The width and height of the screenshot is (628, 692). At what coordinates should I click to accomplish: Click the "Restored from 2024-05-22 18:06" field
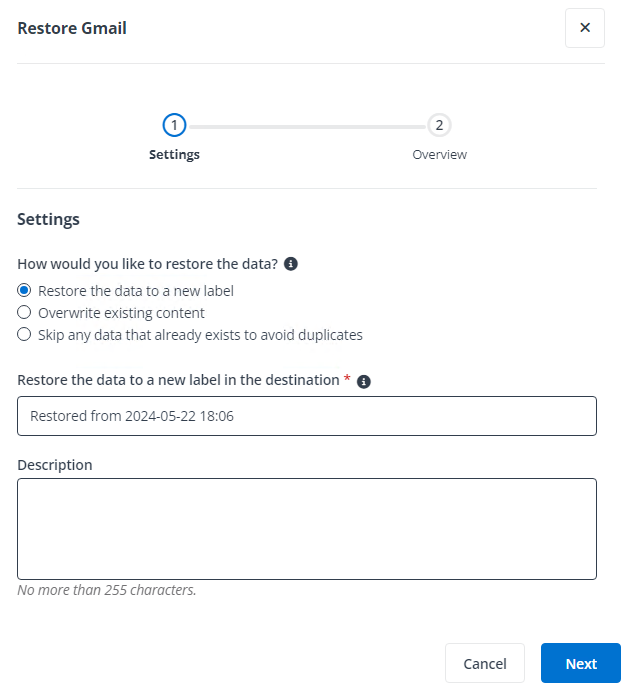point(306,416)
